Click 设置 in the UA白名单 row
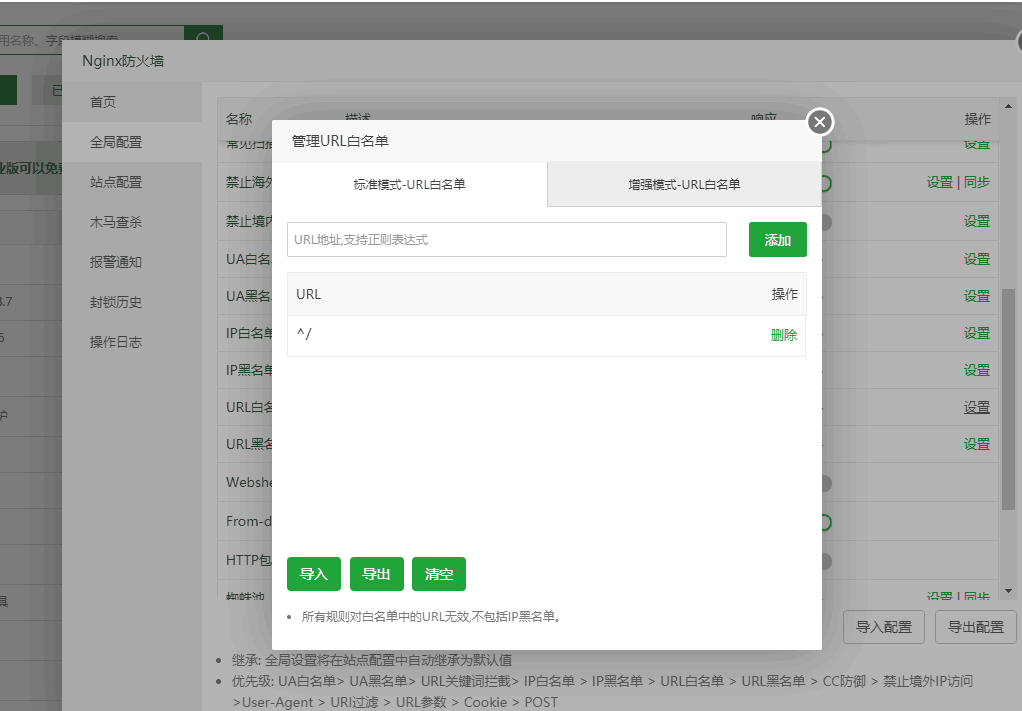The image size is (1022, 711). (x=977, y=259)
